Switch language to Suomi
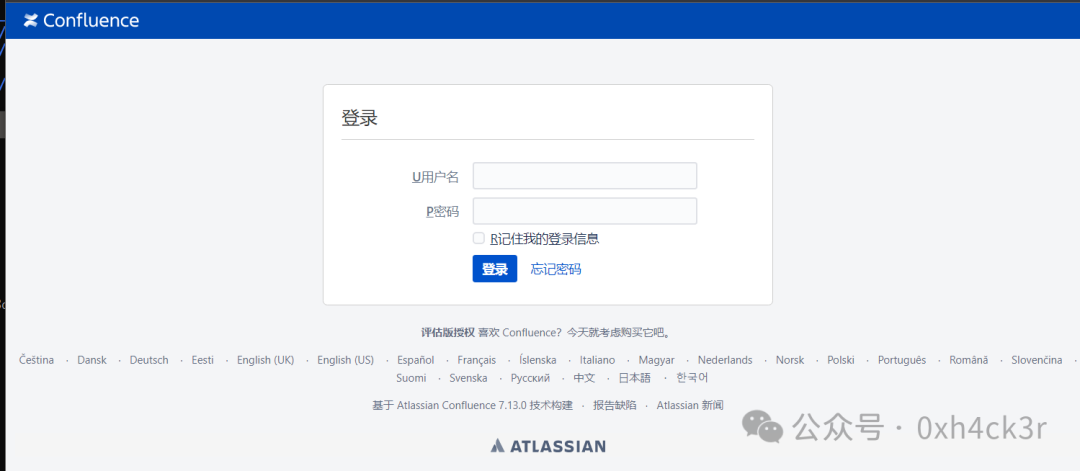This screenshot has height=471, width=1080. 411,378
